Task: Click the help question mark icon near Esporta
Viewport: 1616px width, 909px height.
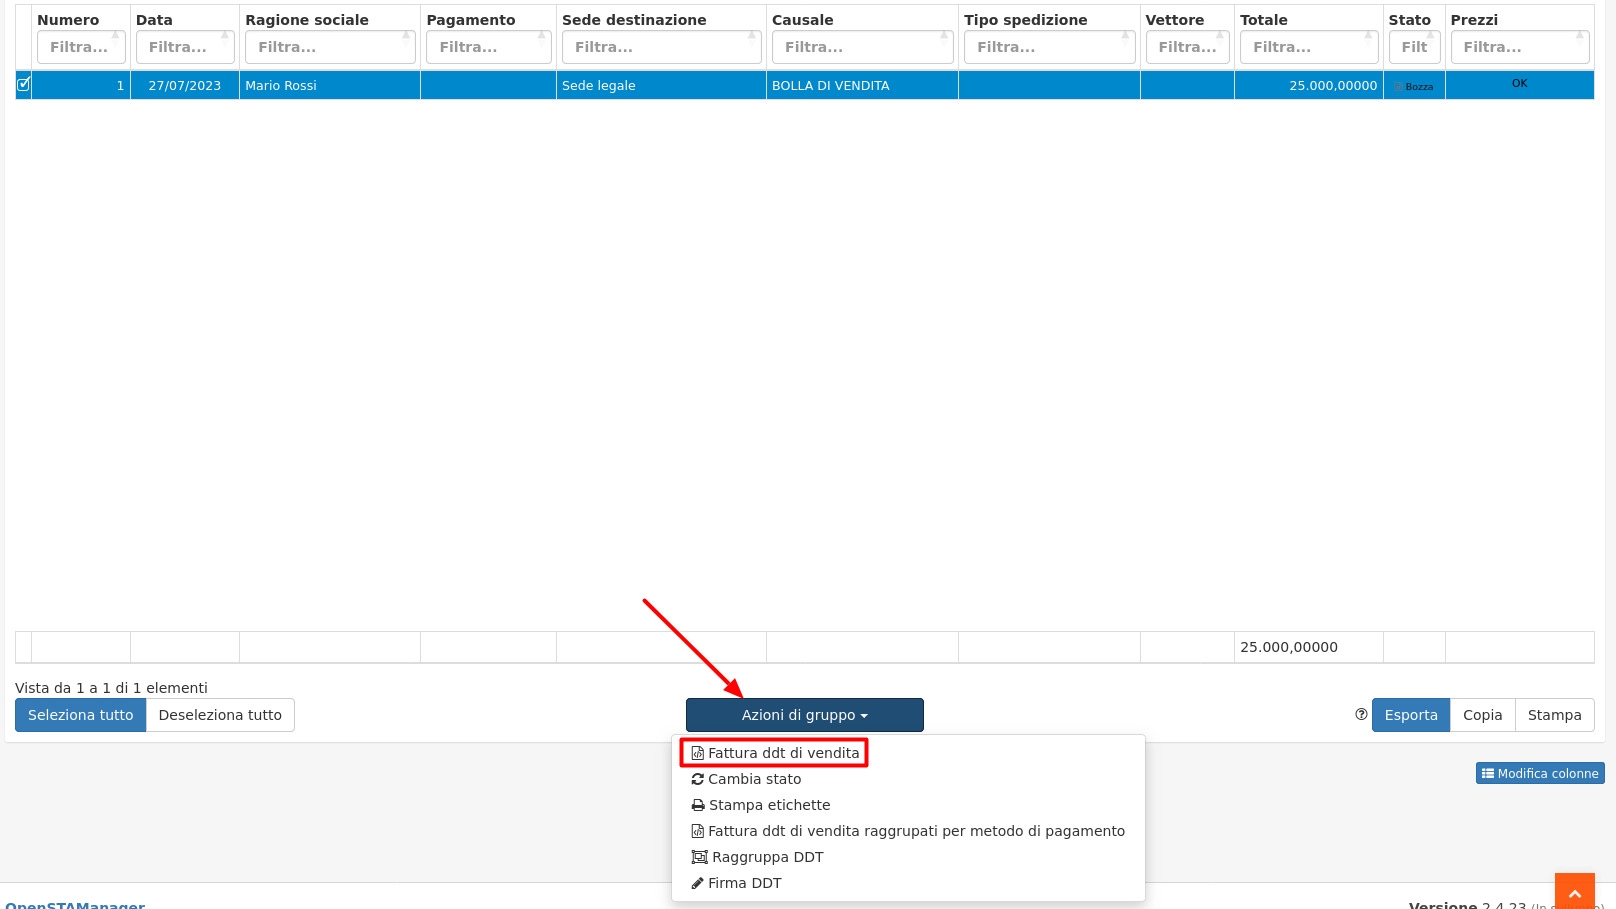Action: pos(1361,714)
